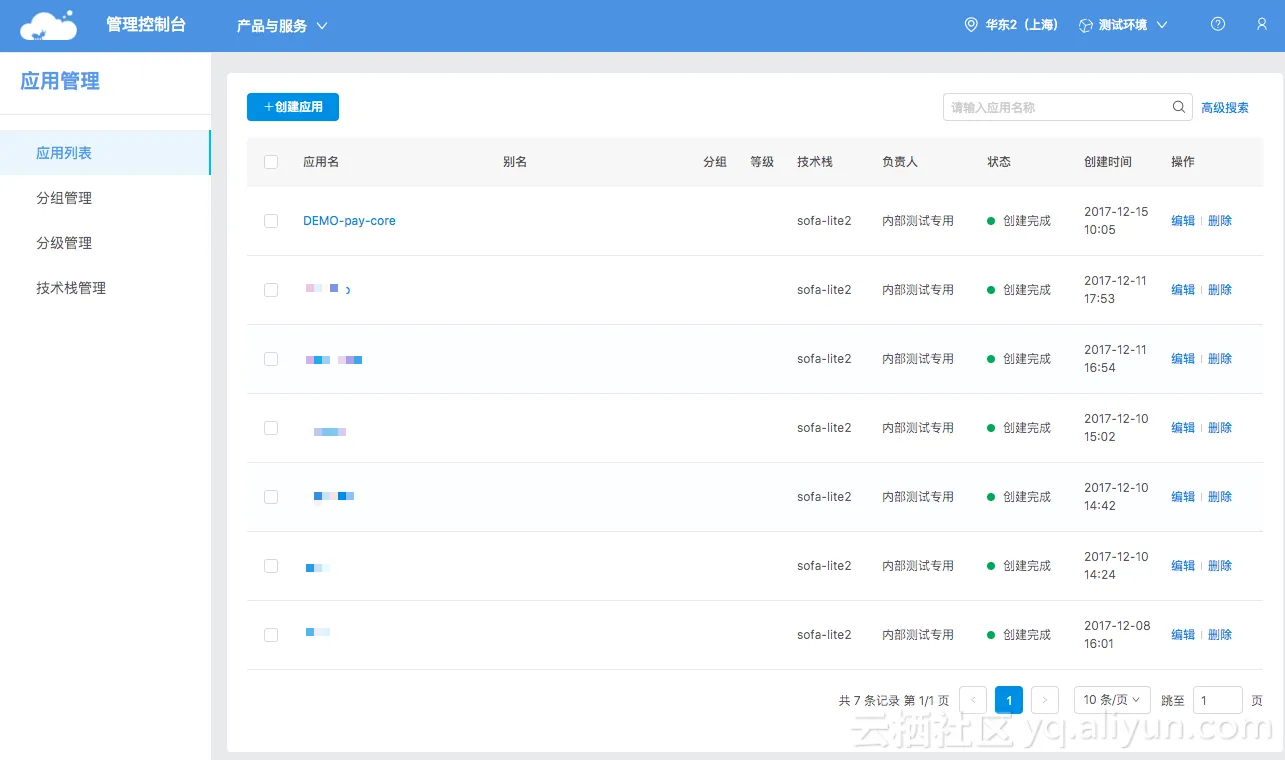Open the DEMO-pay-core application link
1285x760 pixels.
click(x=349, y=221)
